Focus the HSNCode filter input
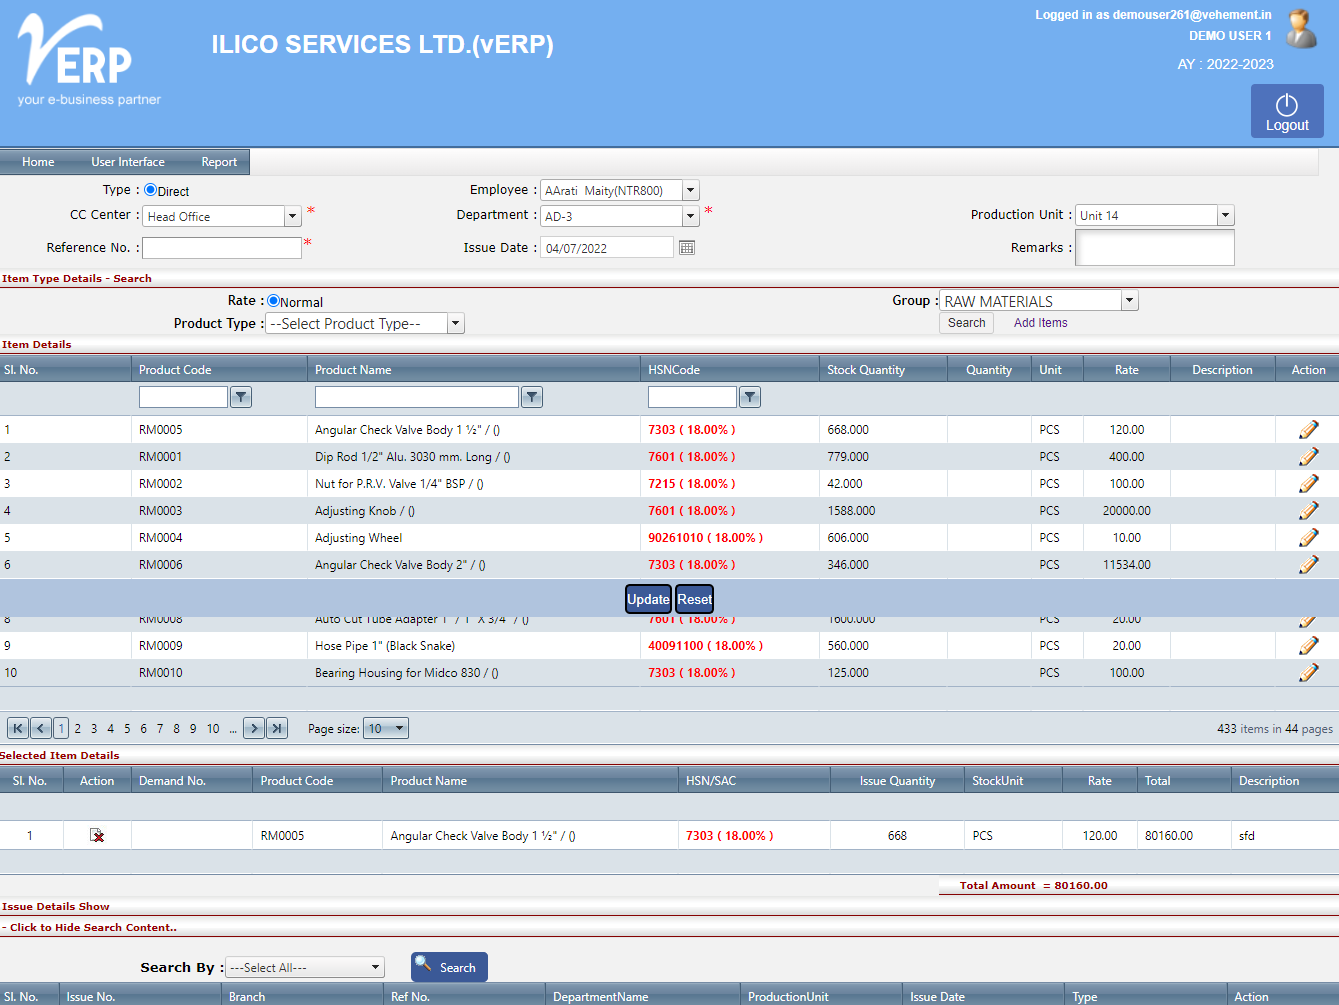 pyautogui.click(x=692, y=397)
